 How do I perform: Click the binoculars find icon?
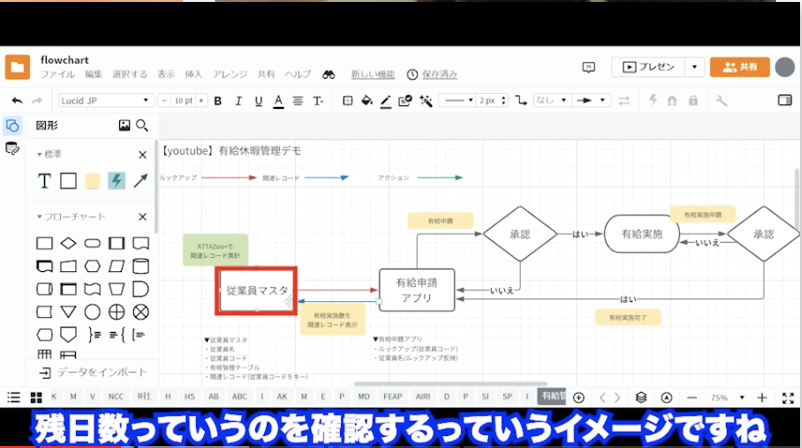point(329,75)
